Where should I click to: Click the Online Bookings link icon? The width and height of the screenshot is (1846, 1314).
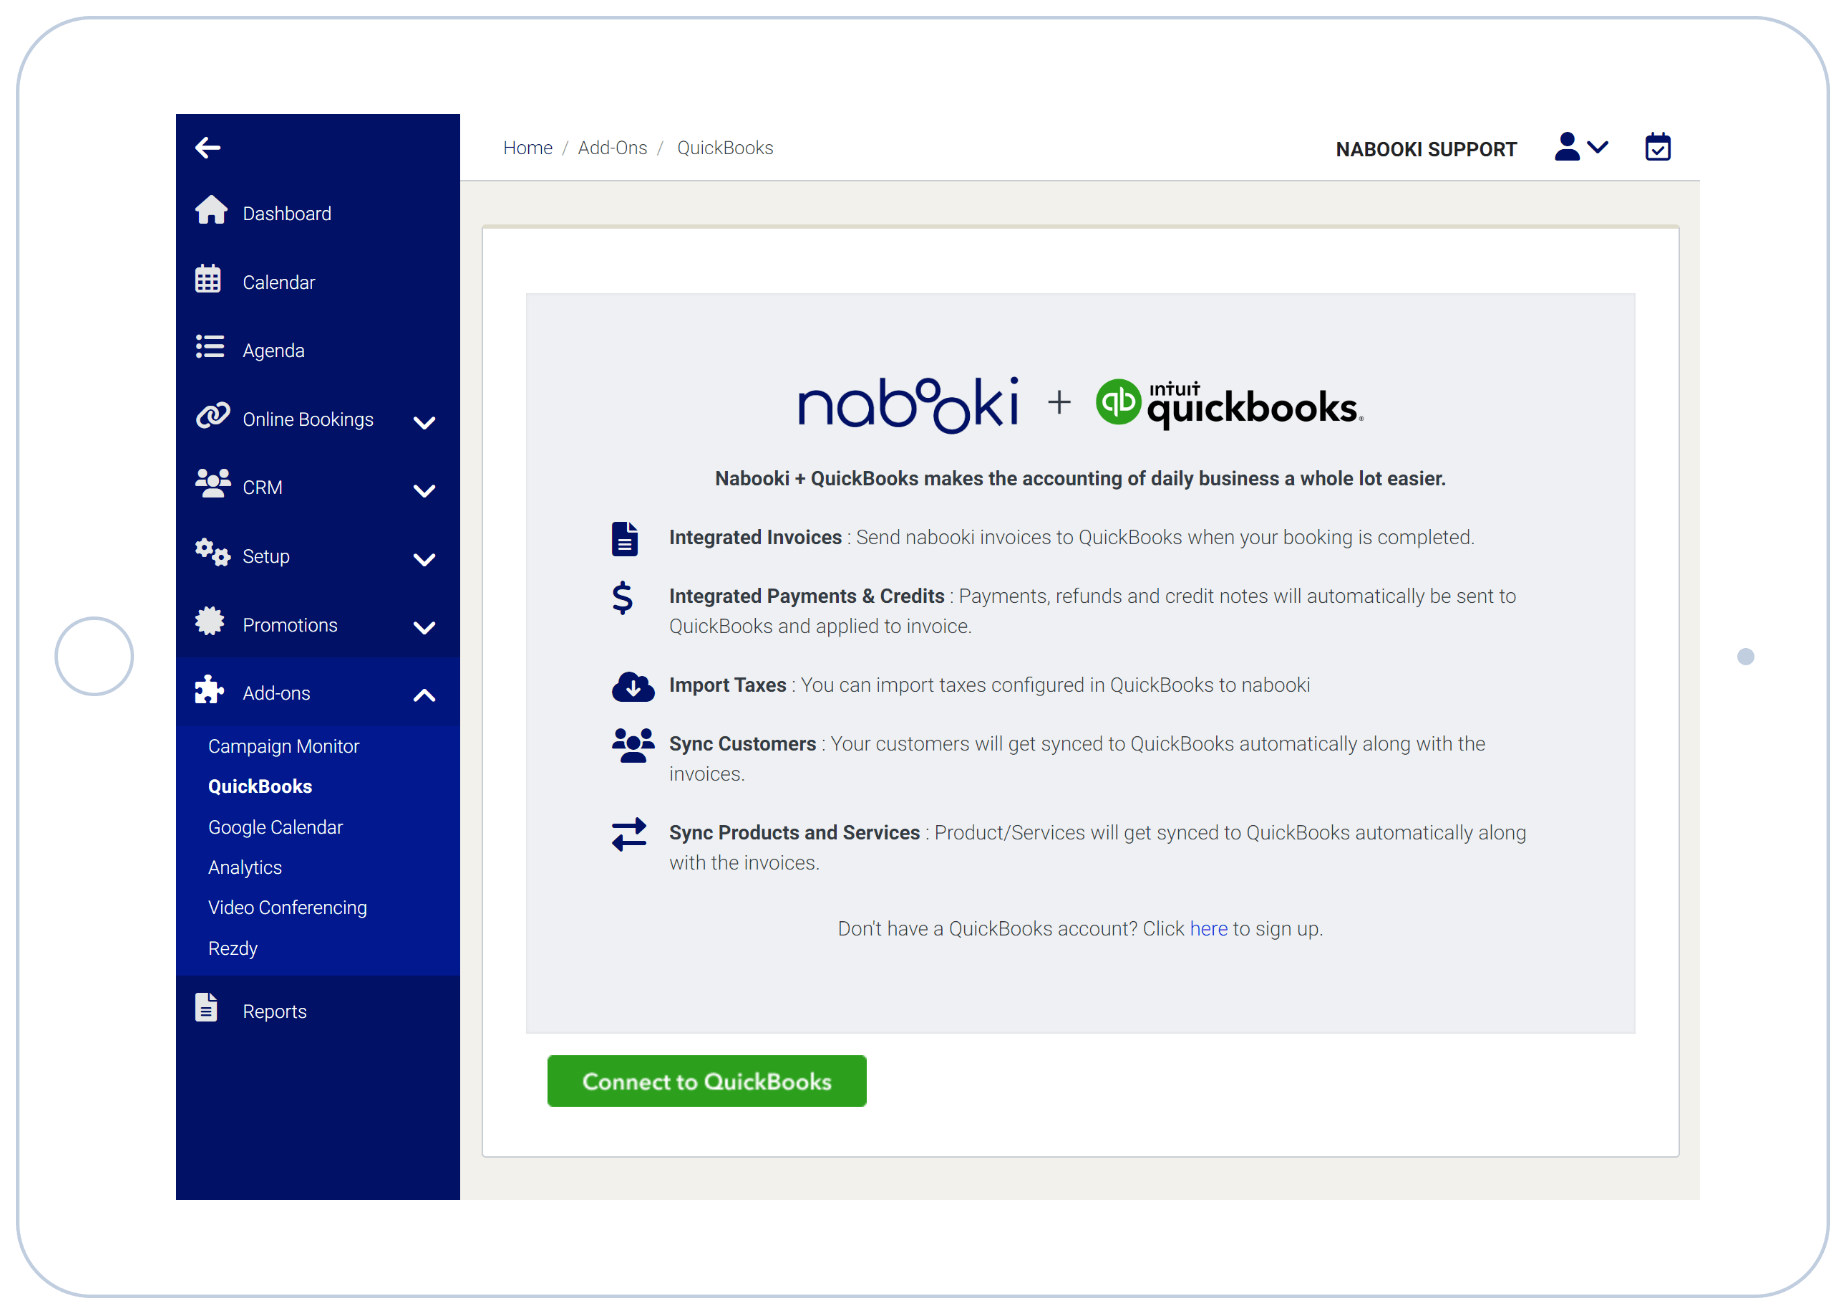pyautogui.click(x=213, y=415)
